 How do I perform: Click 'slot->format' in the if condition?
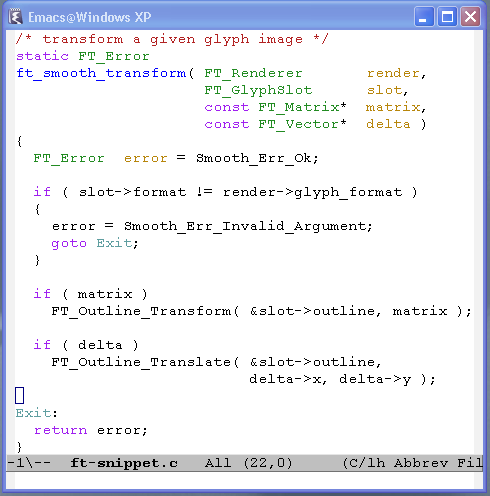[x=132, y=192]
